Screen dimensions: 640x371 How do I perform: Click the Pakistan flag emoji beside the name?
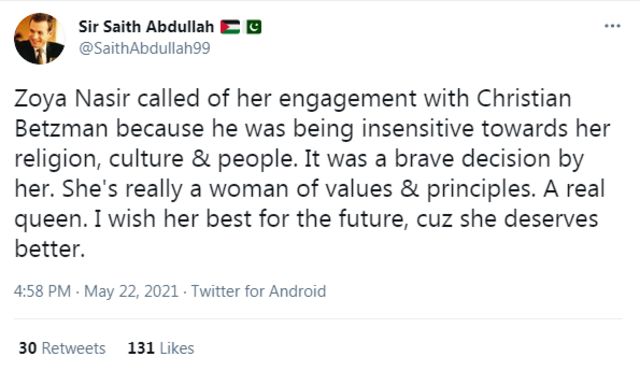[x=253, y=27]
